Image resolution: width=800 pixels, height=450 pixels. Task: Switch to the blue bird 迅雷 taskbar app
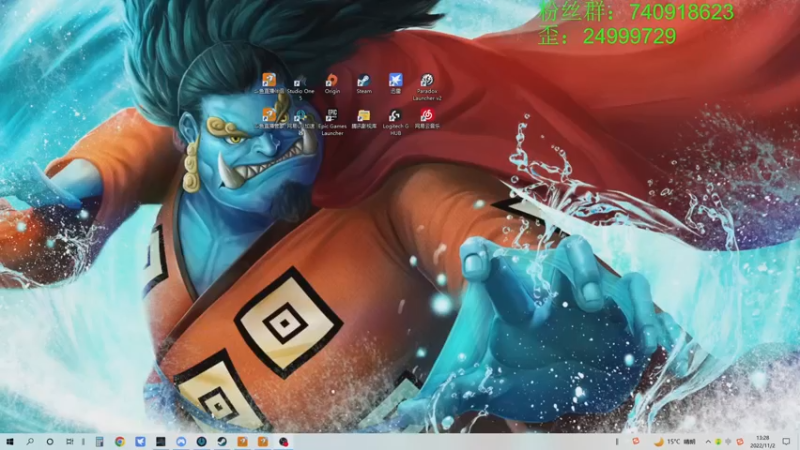click(140, 441)
